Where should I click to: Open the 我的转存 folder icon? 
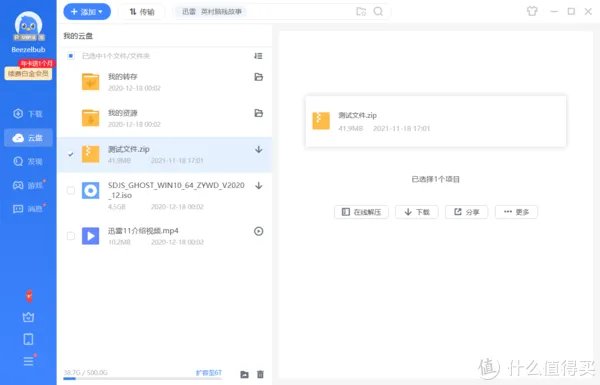click(90, 82)
